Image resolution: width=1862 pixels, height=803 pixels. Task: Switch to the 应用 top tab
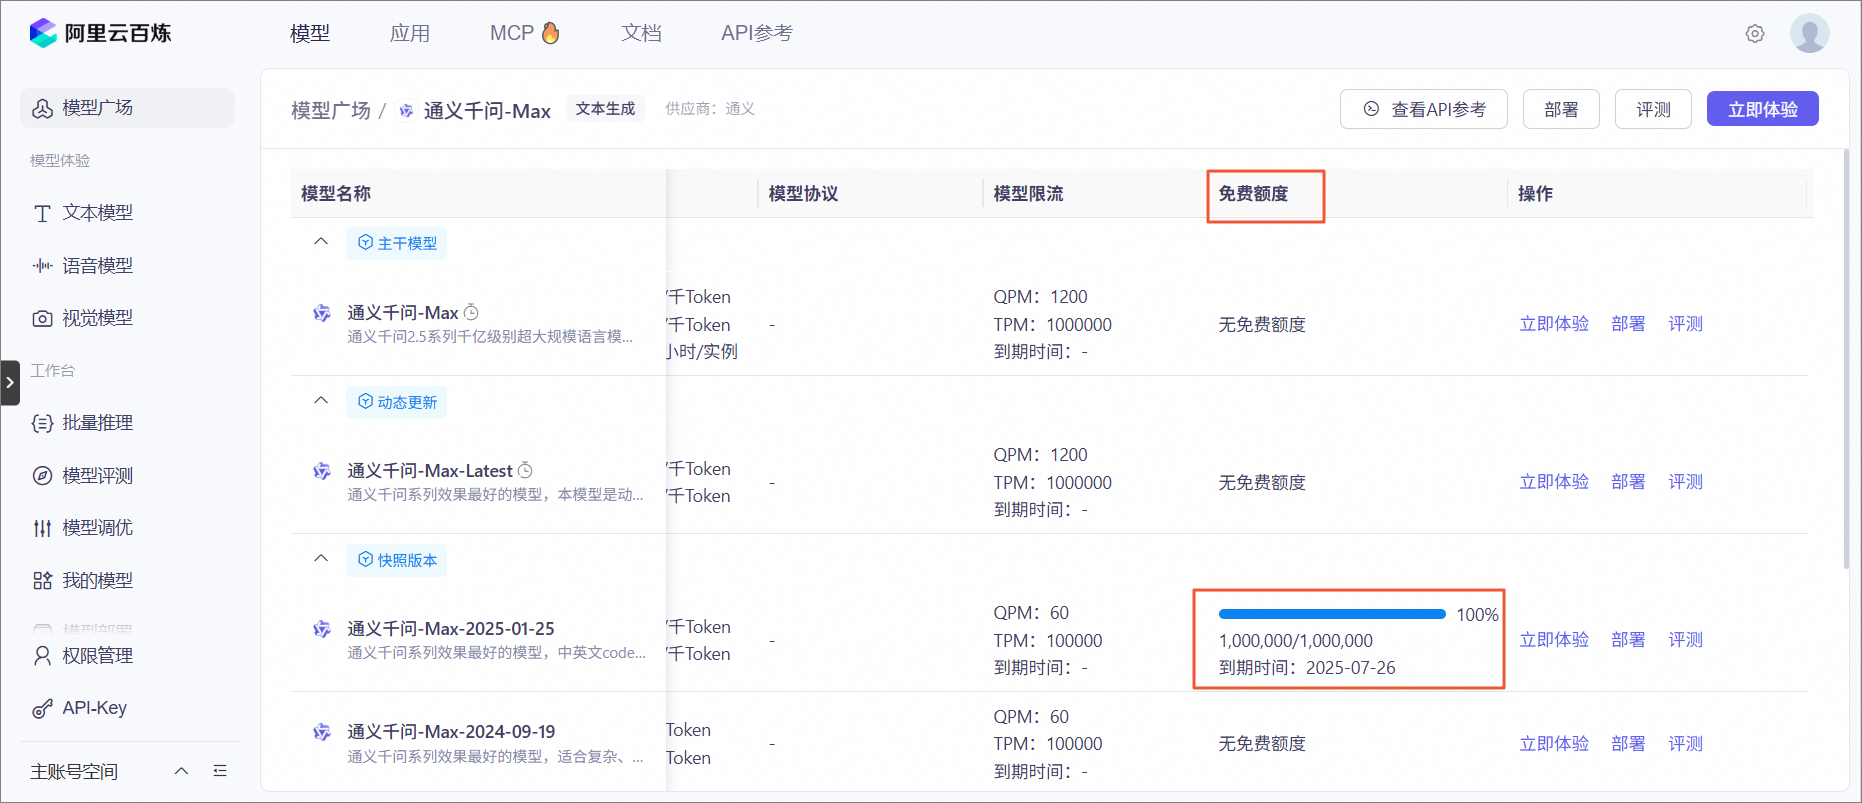(410, 33)
